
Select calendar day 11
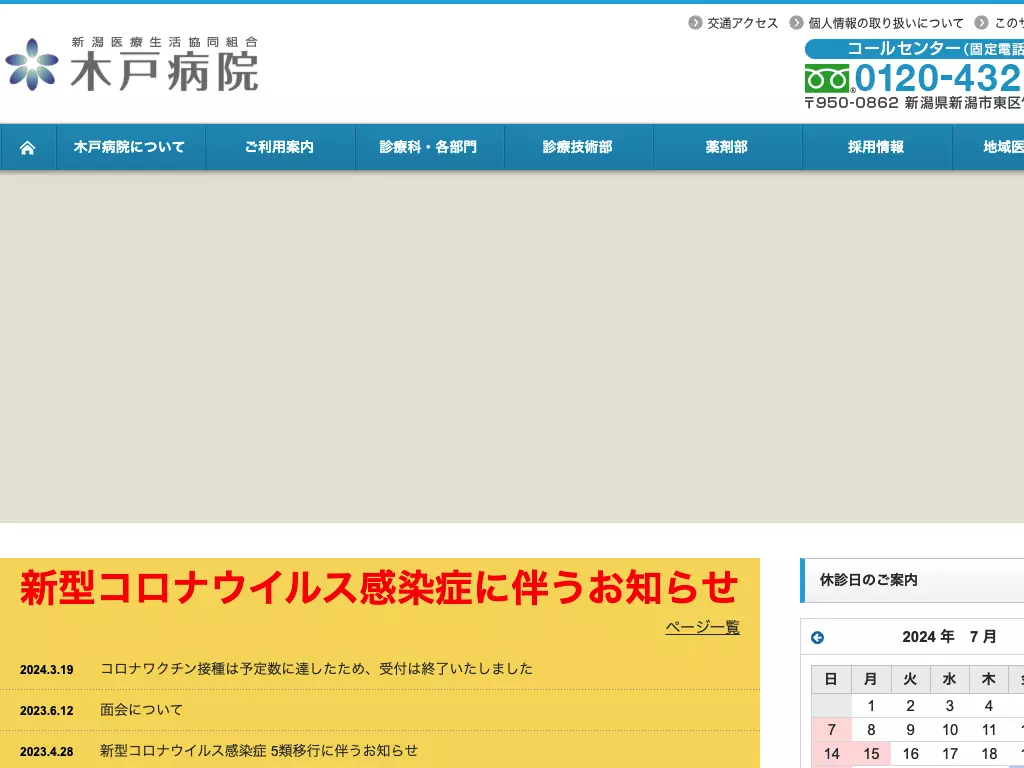coord(989,729)
